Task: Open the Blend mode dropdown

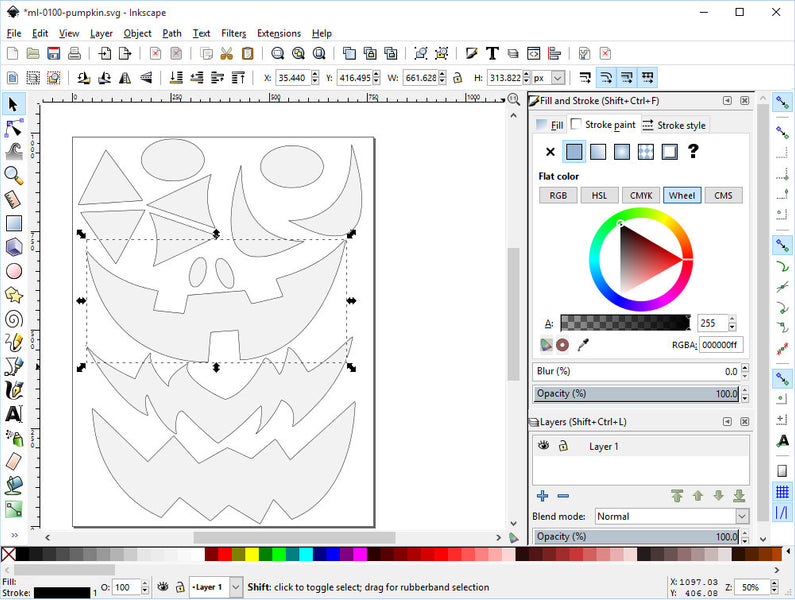Action: coord(670,516)
